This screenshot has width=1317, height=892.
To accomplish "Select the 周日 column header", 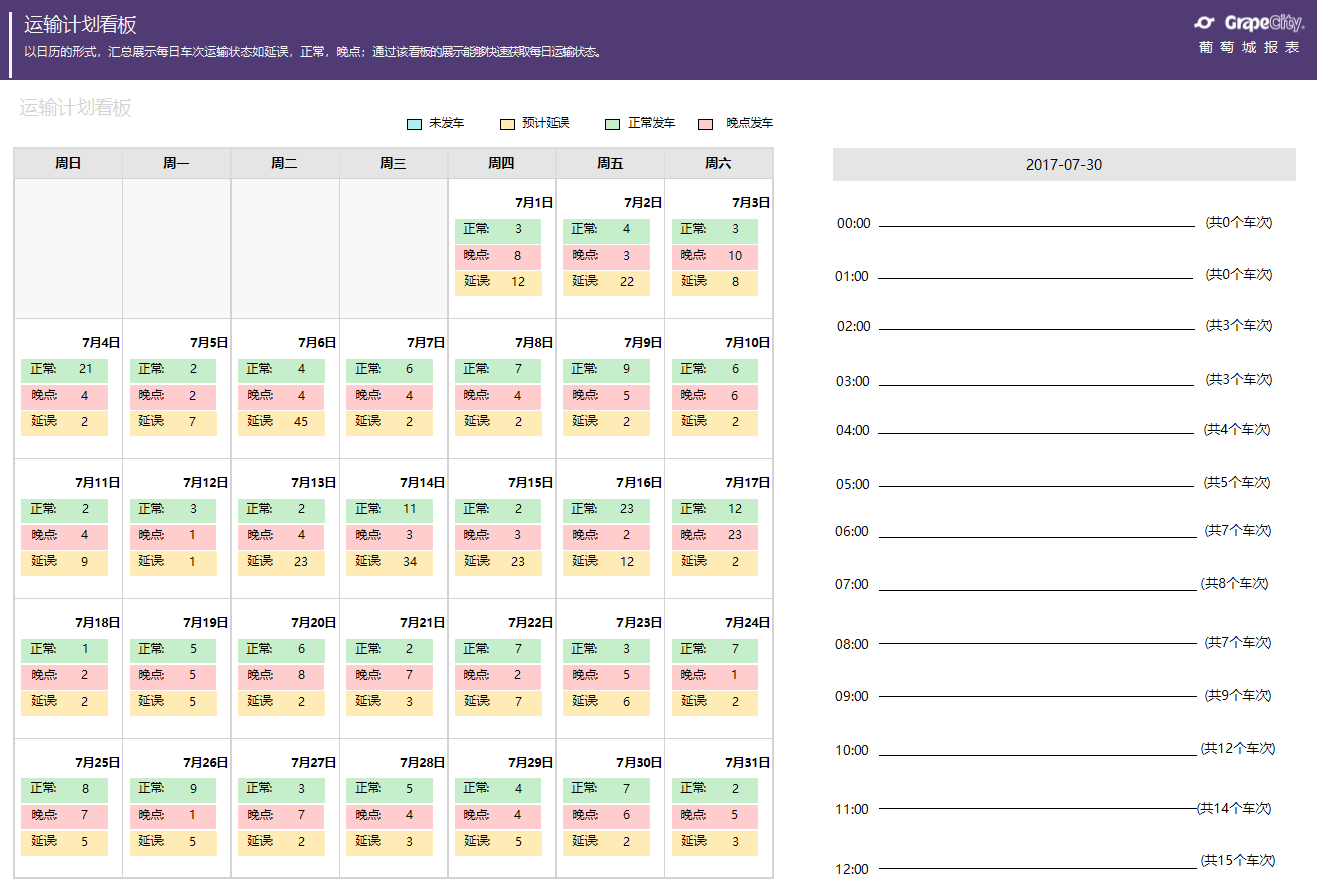I will (x=68, y=163).
